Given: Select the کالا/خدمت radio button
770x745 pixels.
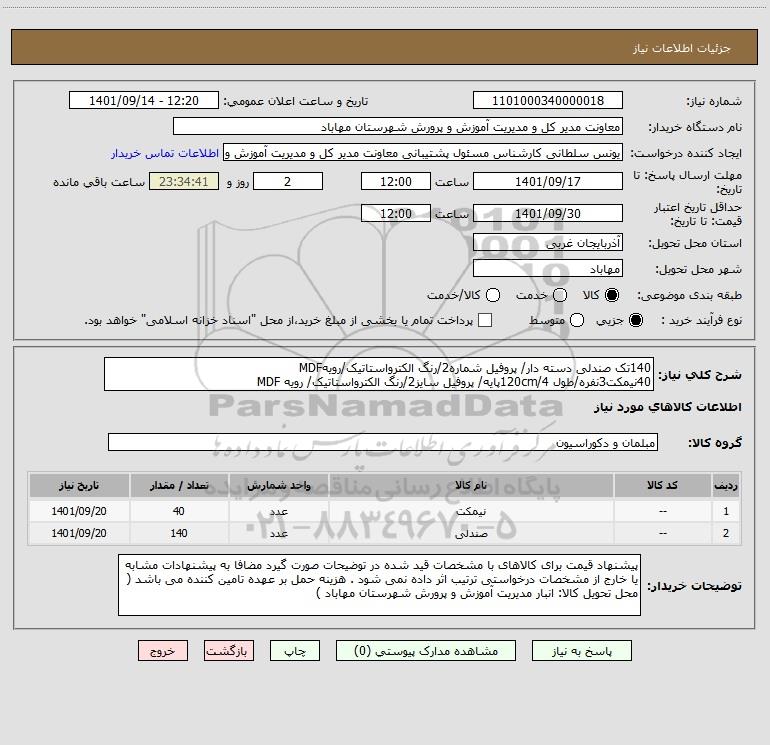Looking at the screenshot, I should (x=493, y=295).
